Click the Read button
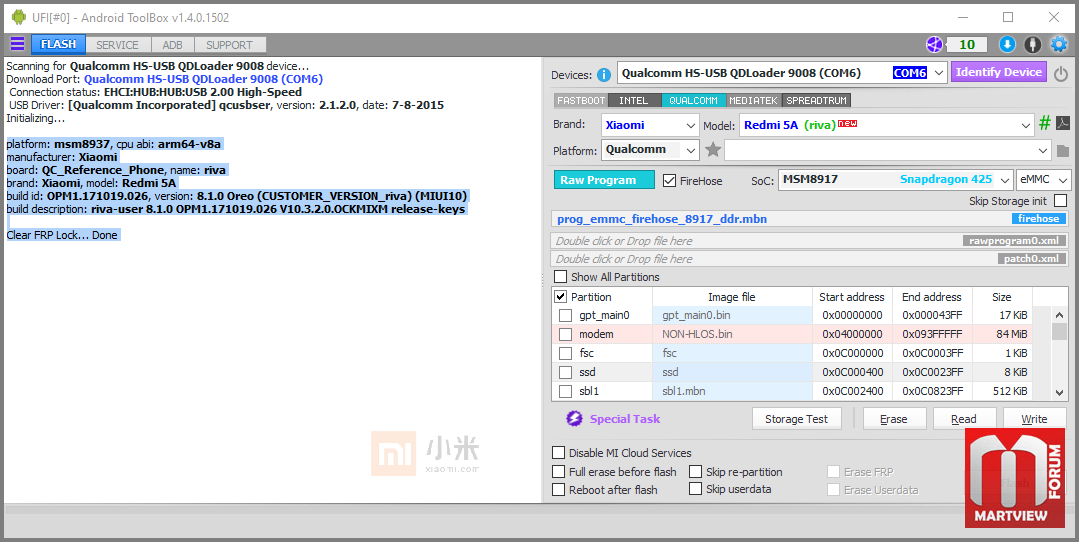The image size is (1079, 542). click(x=964, y=419)
